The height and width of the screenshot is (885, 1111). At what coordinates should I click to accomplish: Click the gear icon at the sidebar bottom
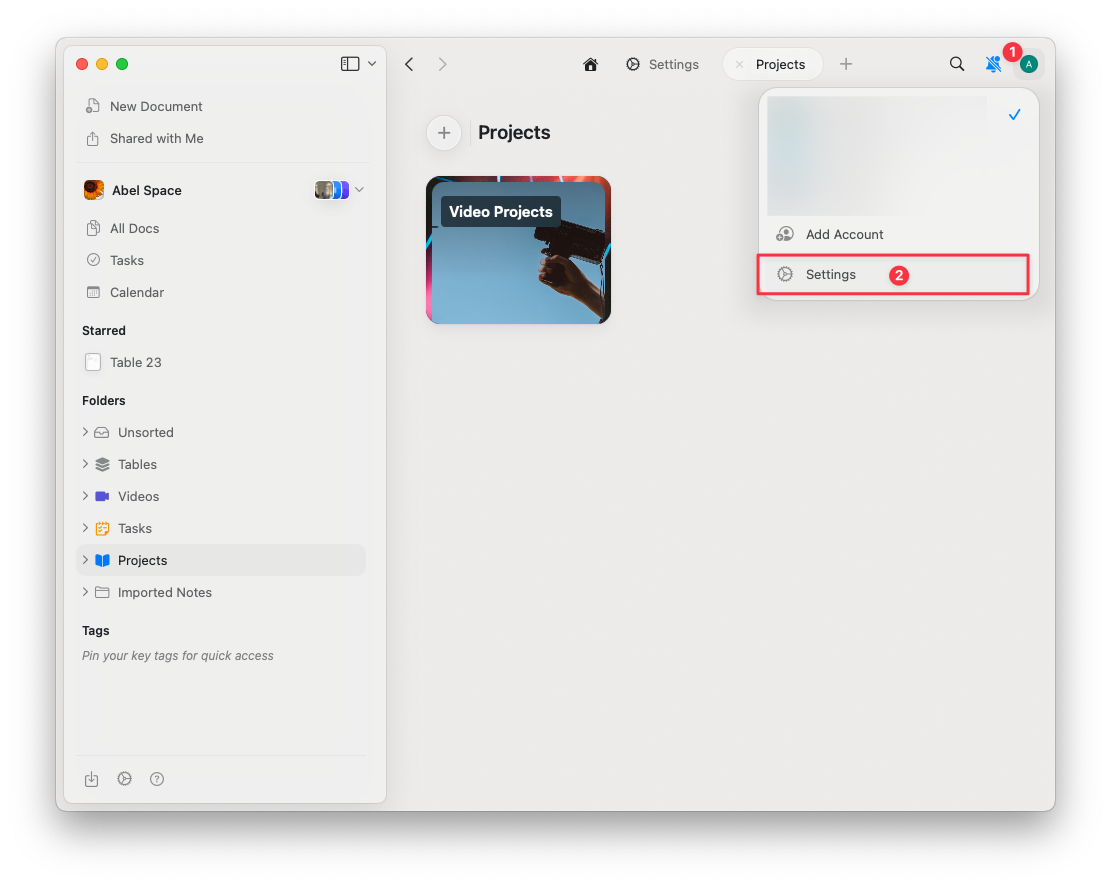[x=124, y=778]
